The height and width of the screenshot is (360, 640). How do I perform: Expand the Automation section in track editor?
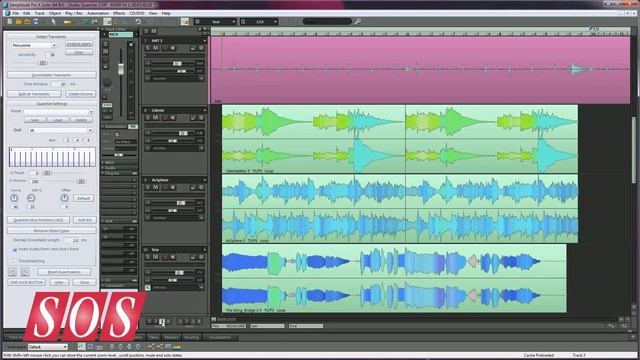tap(103, 127)
